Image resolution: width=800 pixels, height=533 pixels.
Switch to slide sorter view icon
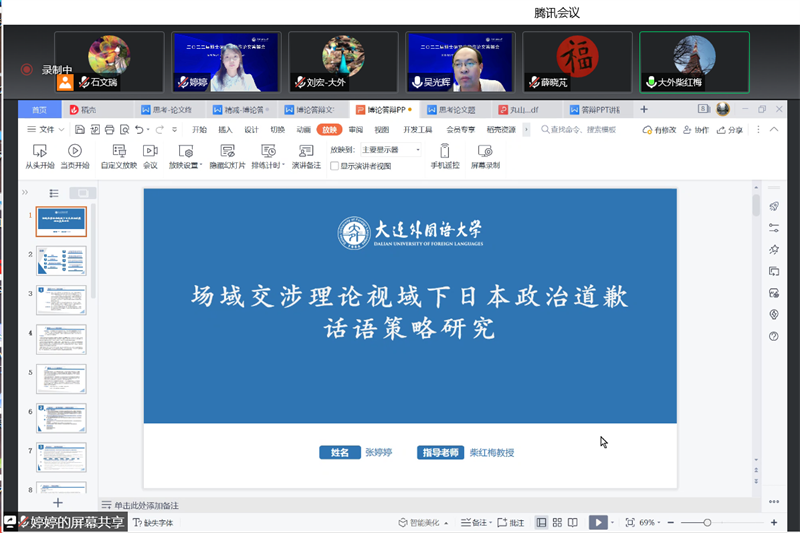(x=557, y=522)
